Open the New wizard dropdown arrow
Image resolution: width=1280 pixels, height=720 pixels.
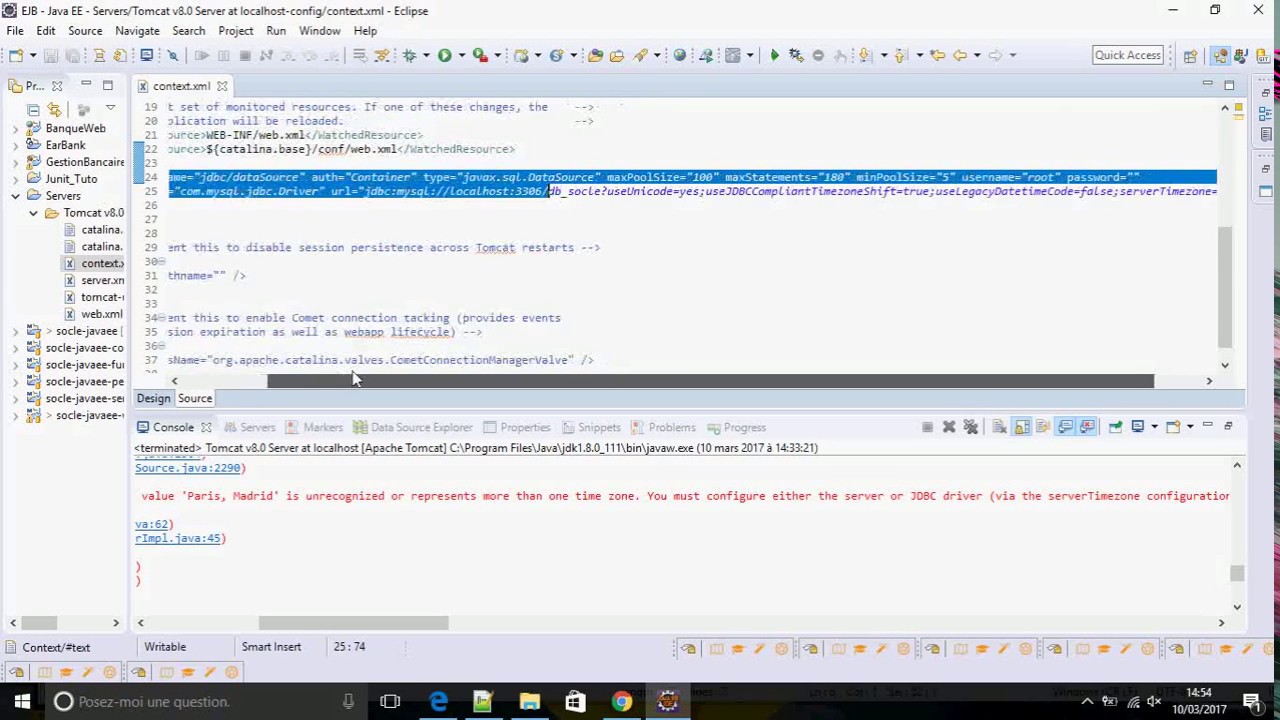point(33,56)
